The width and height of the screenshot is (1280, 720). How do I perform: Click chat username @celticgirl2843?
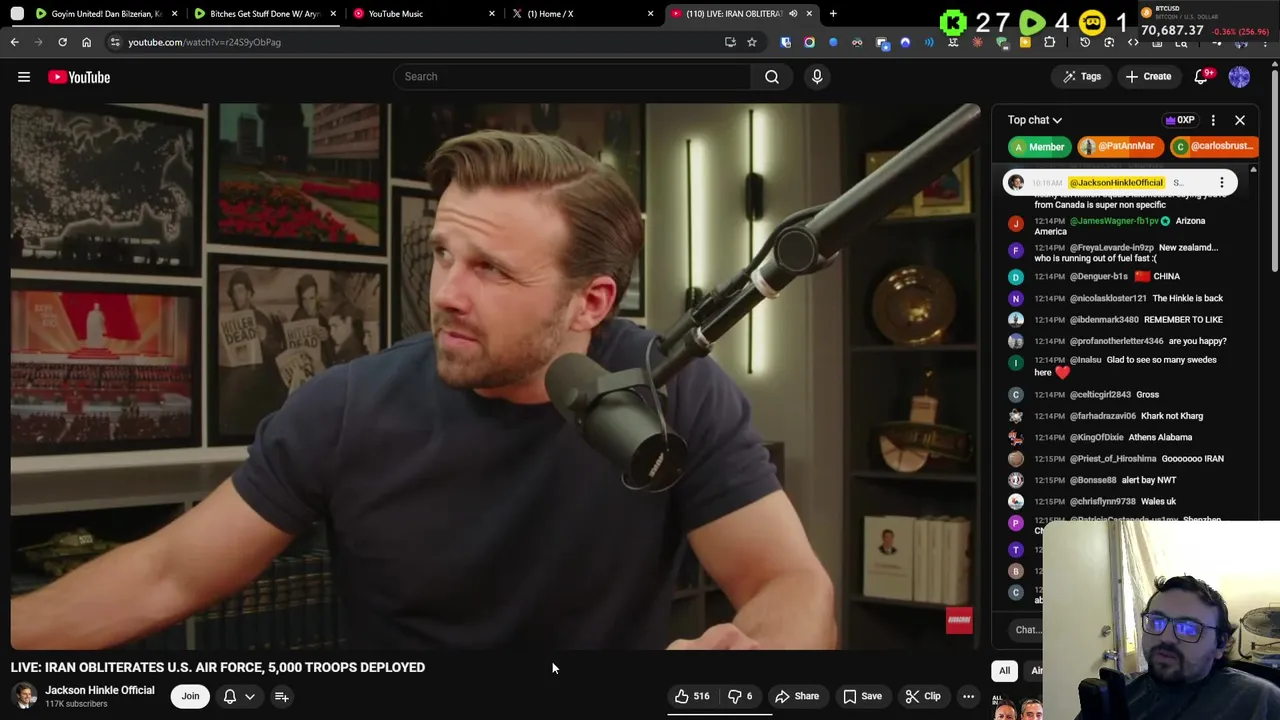pos(1100,395)
